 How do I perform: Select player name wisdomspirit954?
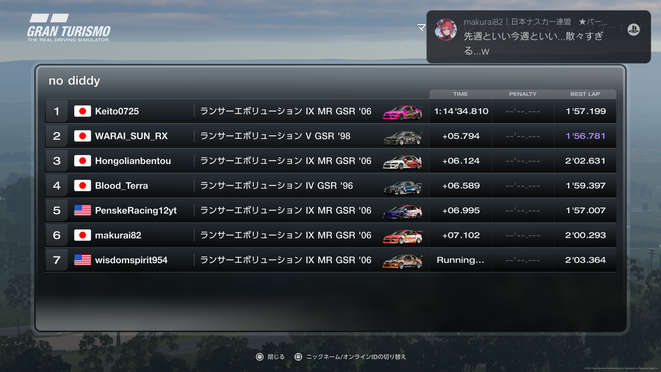coord(131,260)
